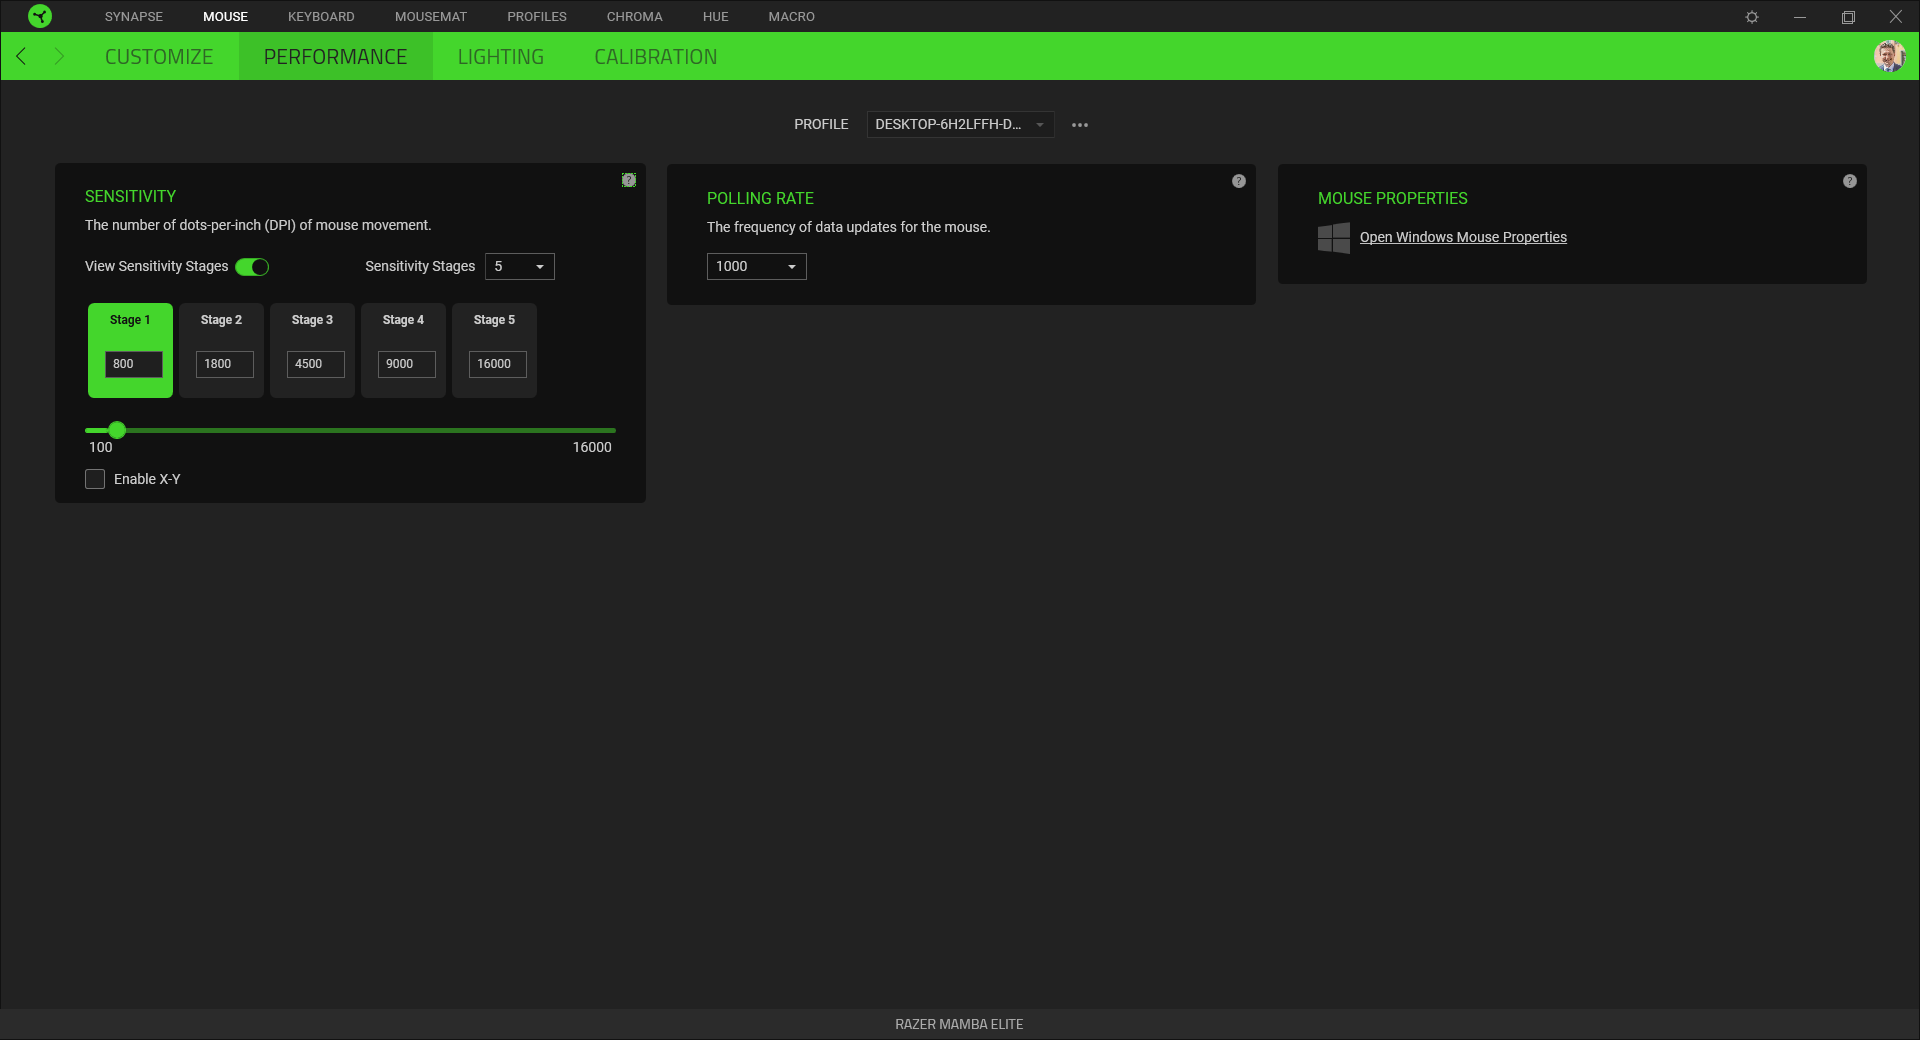Open the Hue top tab

716,17
